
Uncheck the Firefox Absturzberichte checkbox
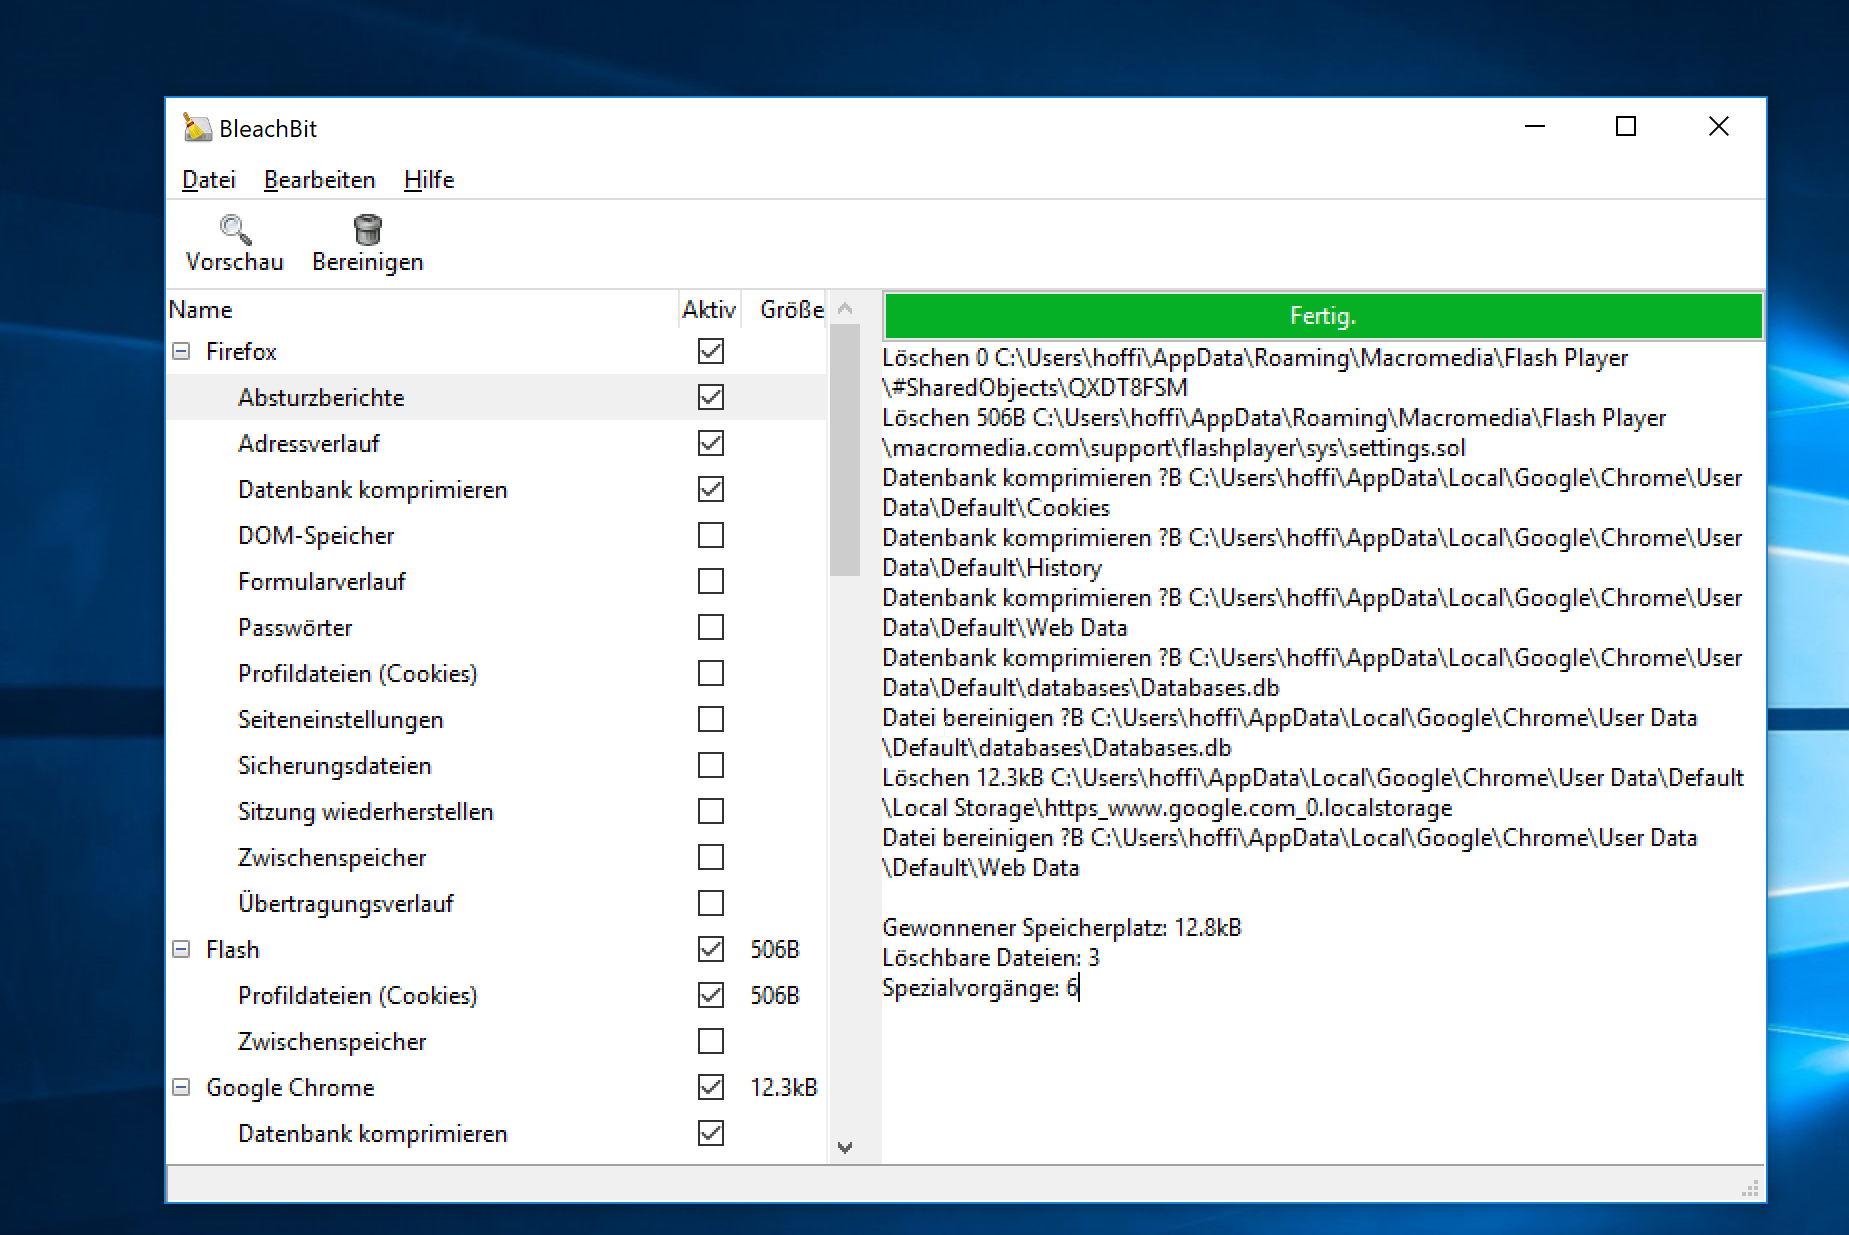click(x=711, y=397)
